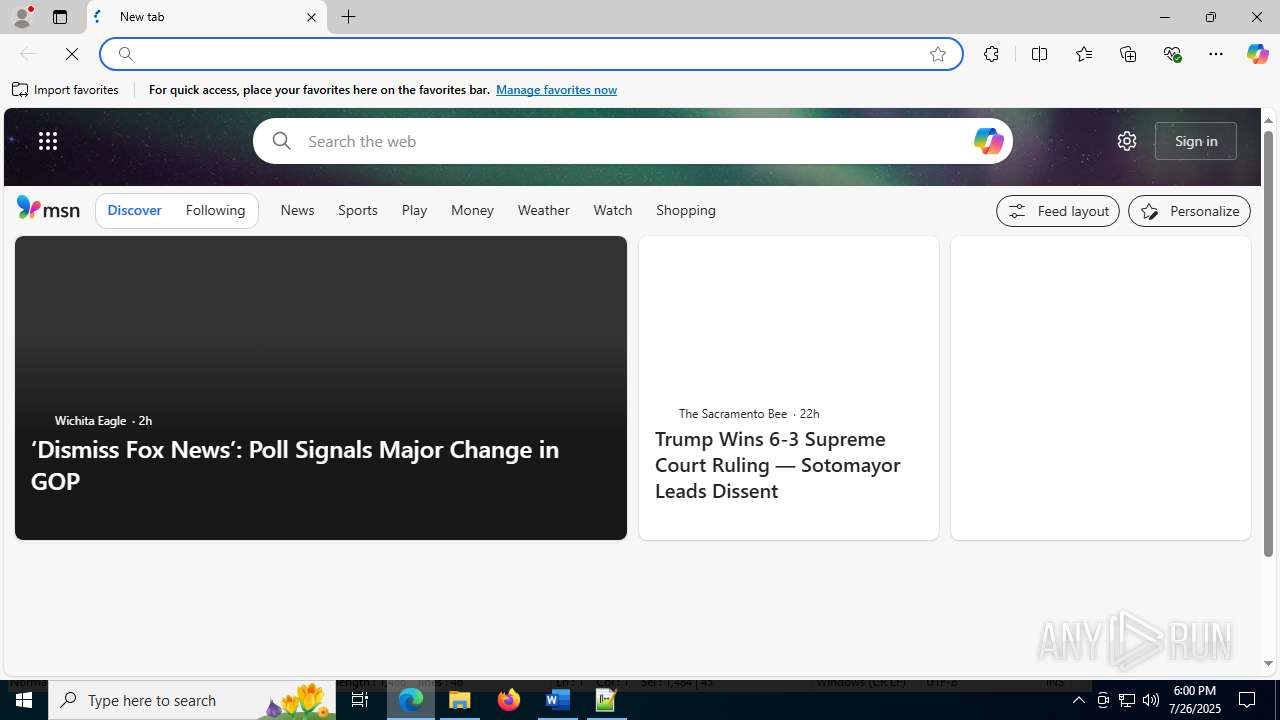Open Word from the taskbar

point(558,700)
